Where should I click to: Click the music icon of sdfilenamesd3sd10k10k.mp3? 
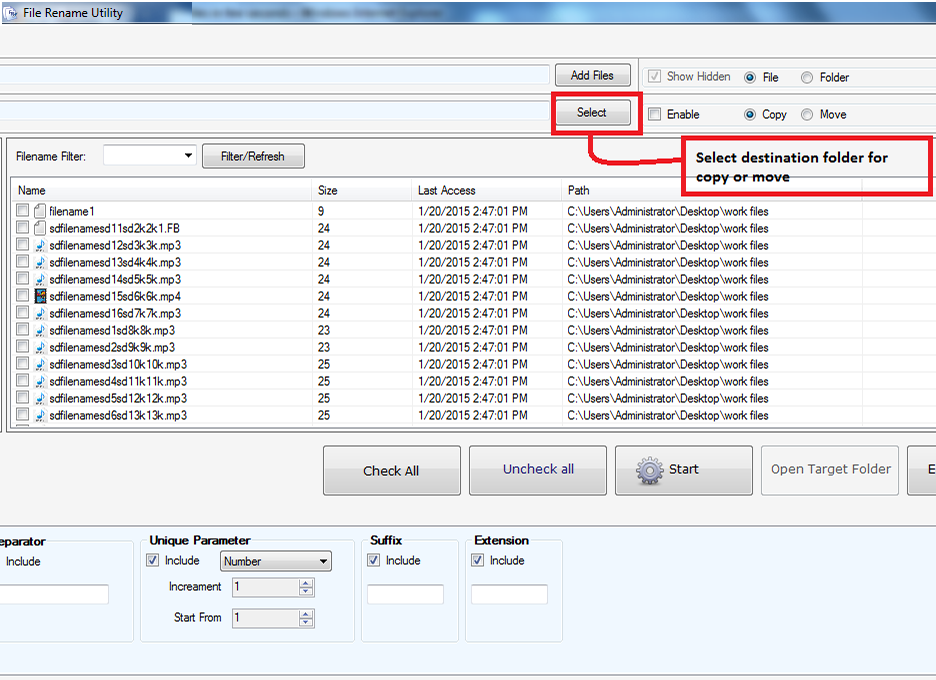click(40, 364)
